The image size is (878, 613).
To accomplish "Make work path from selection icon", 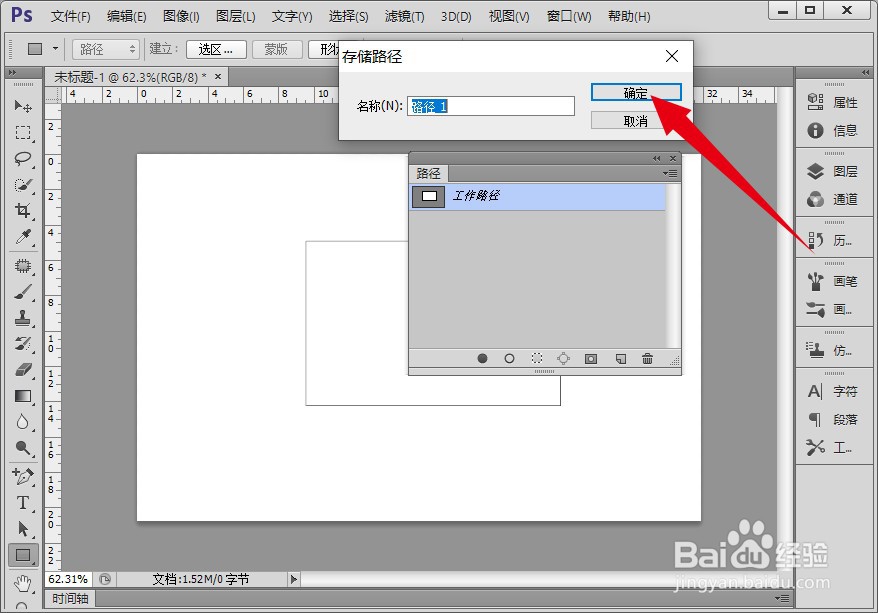I will [x=563, y=358].
